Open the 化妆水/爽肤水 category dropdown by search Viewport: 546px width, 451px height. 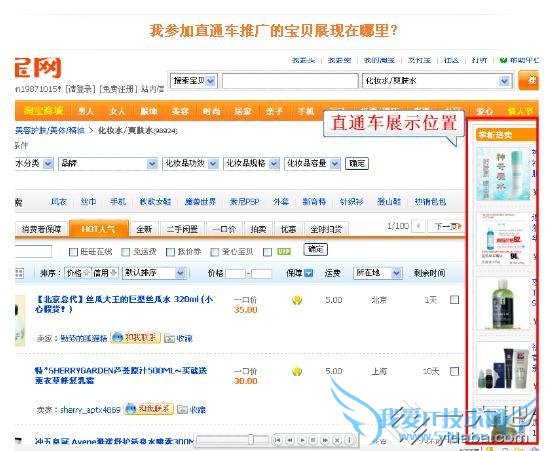437,81
